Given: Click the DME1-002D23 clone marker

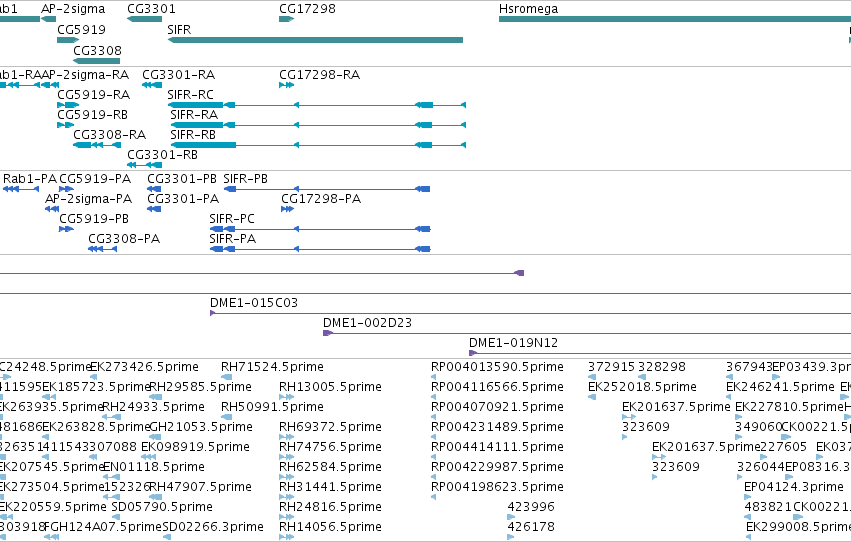Looking at the screenshot, I should click(327, 333).
